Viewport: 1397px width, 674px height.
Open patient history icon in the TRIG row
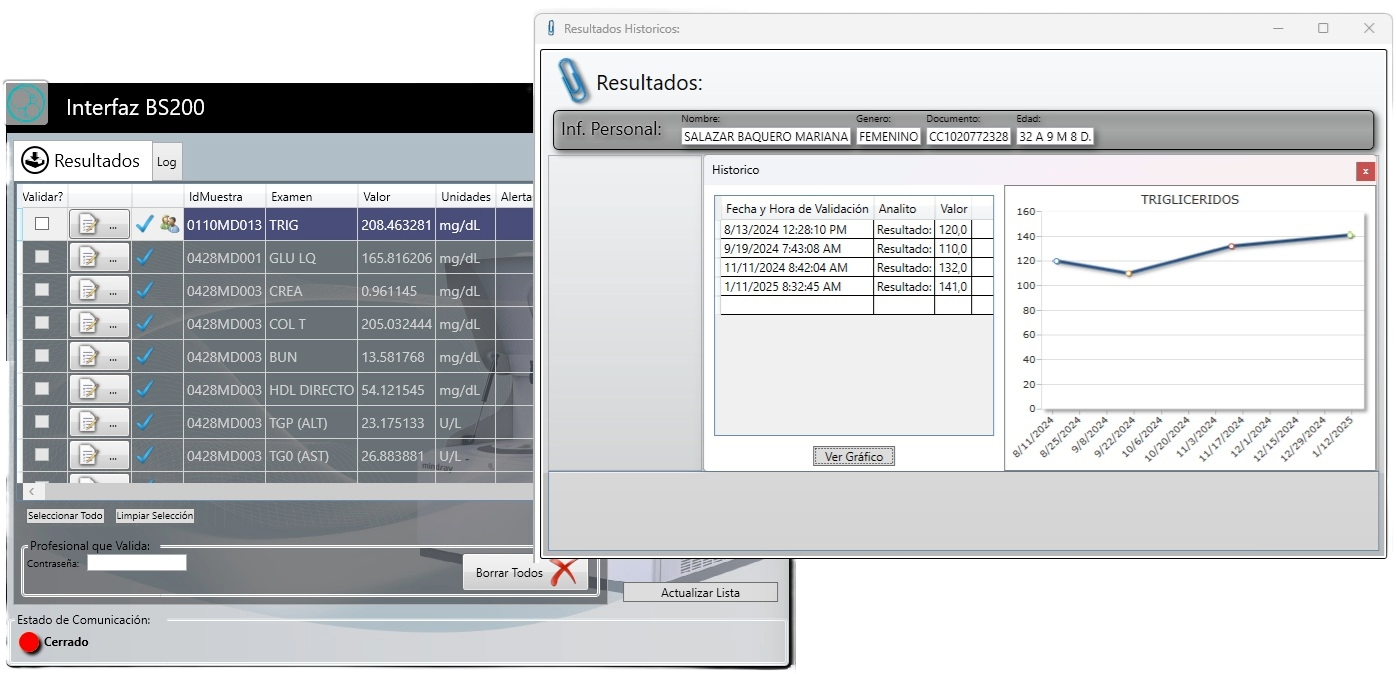pos(170,224)
